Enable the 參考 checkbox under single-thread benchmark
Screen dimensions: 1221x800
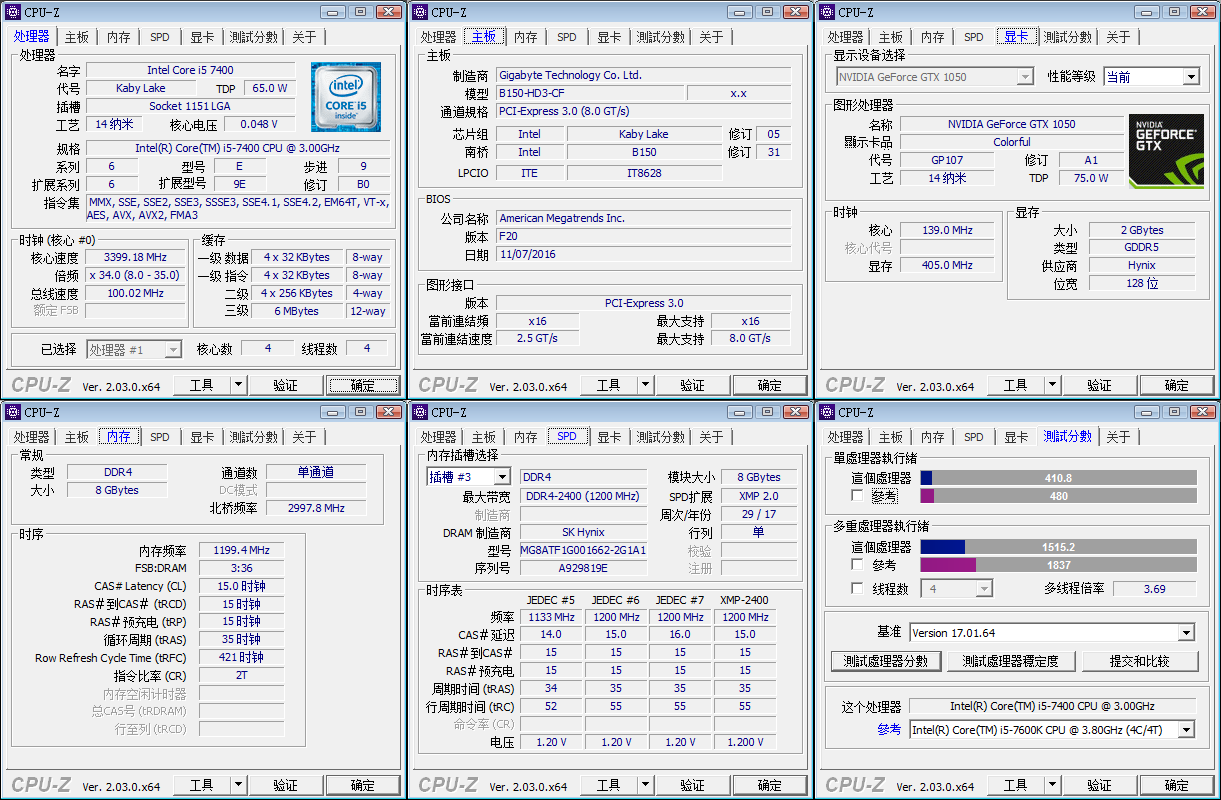pyautogui.click(x=857, y=496)
